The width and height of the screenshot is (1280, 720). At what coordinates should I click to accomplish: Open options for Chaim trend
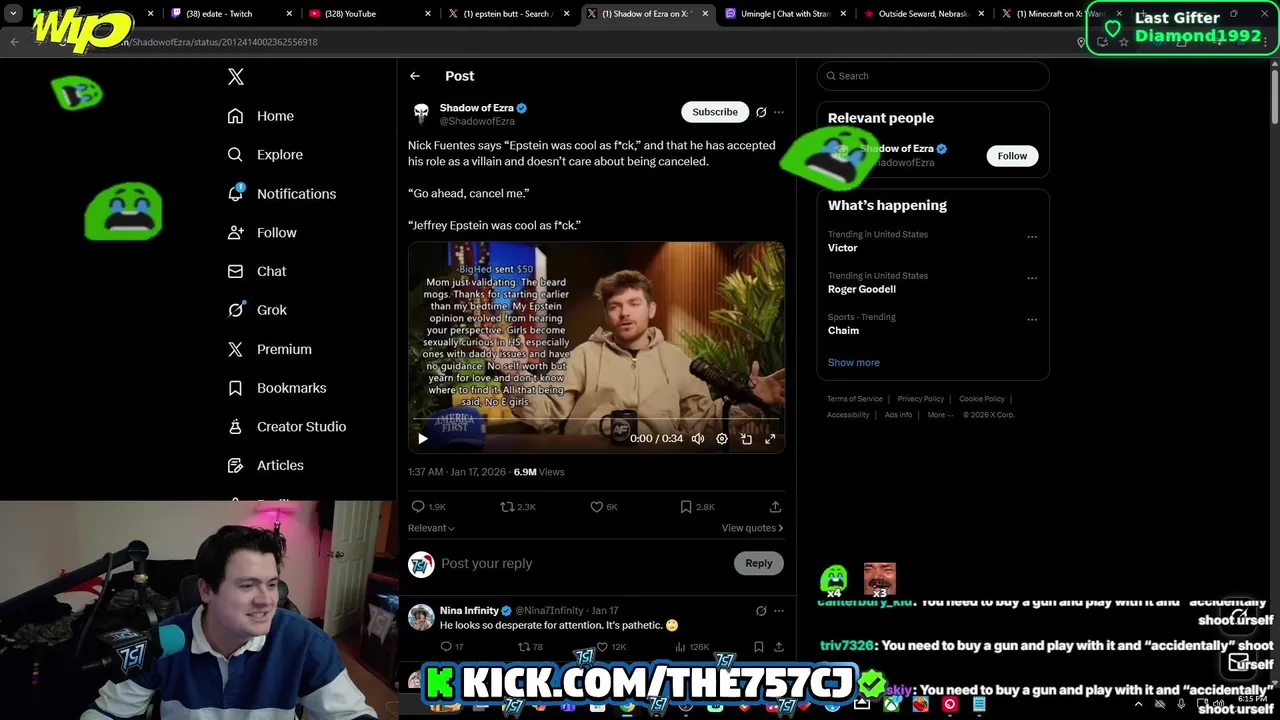point(1032,320)
